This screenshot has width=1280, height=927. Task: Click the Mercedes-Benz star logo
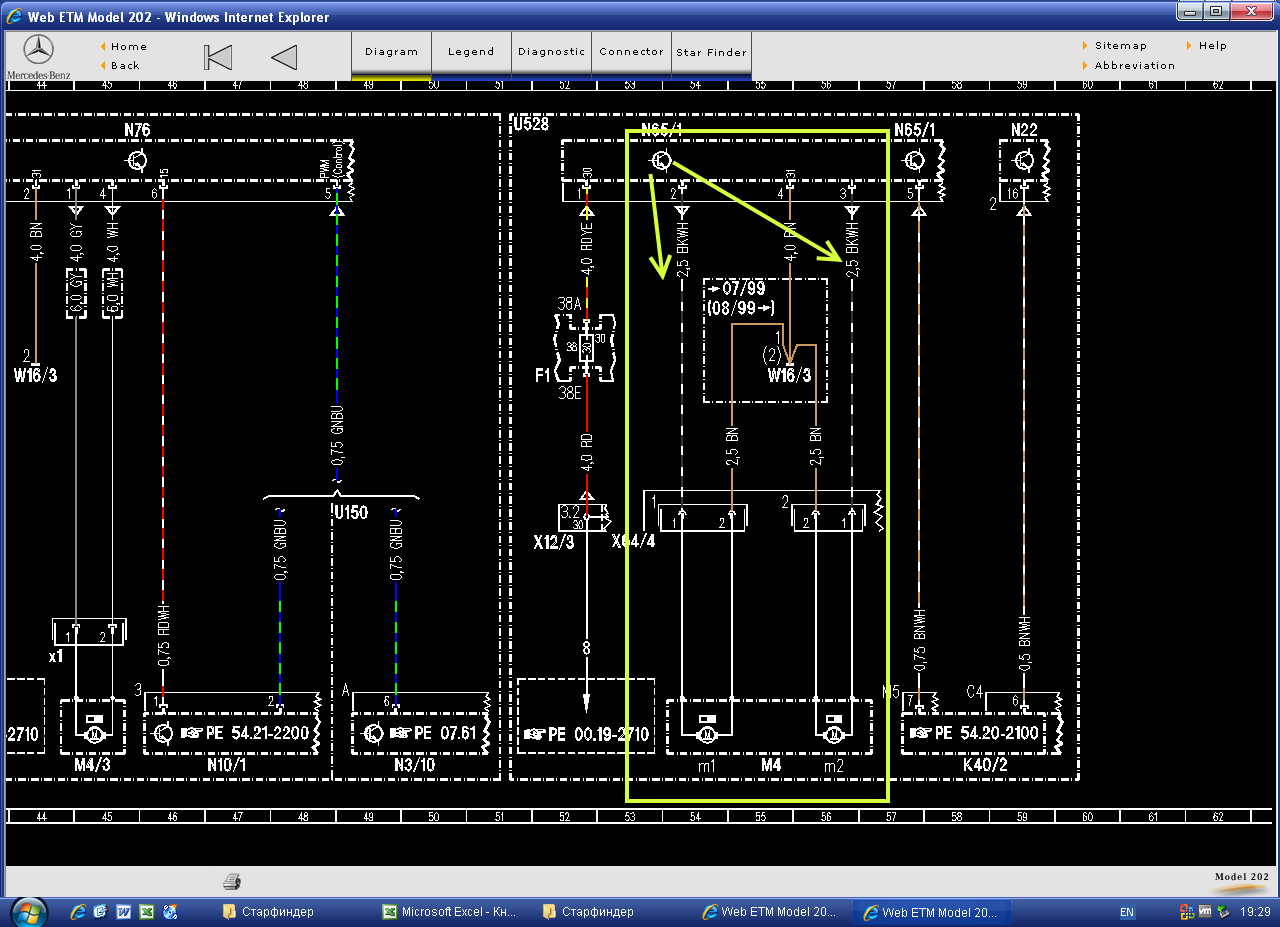point(38,50)
